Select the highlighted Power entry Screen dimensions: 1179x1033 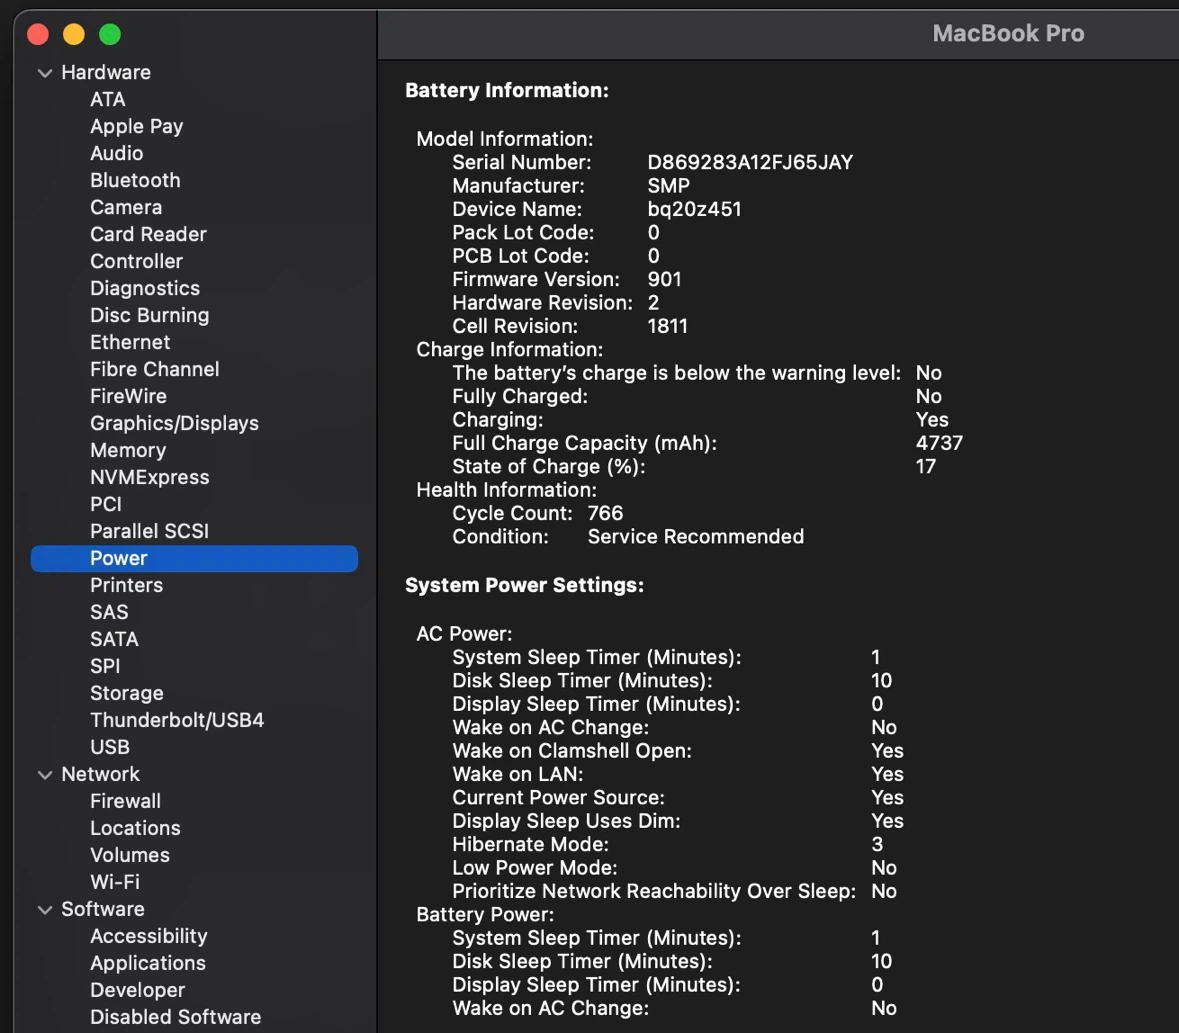(x=194, y=559)
